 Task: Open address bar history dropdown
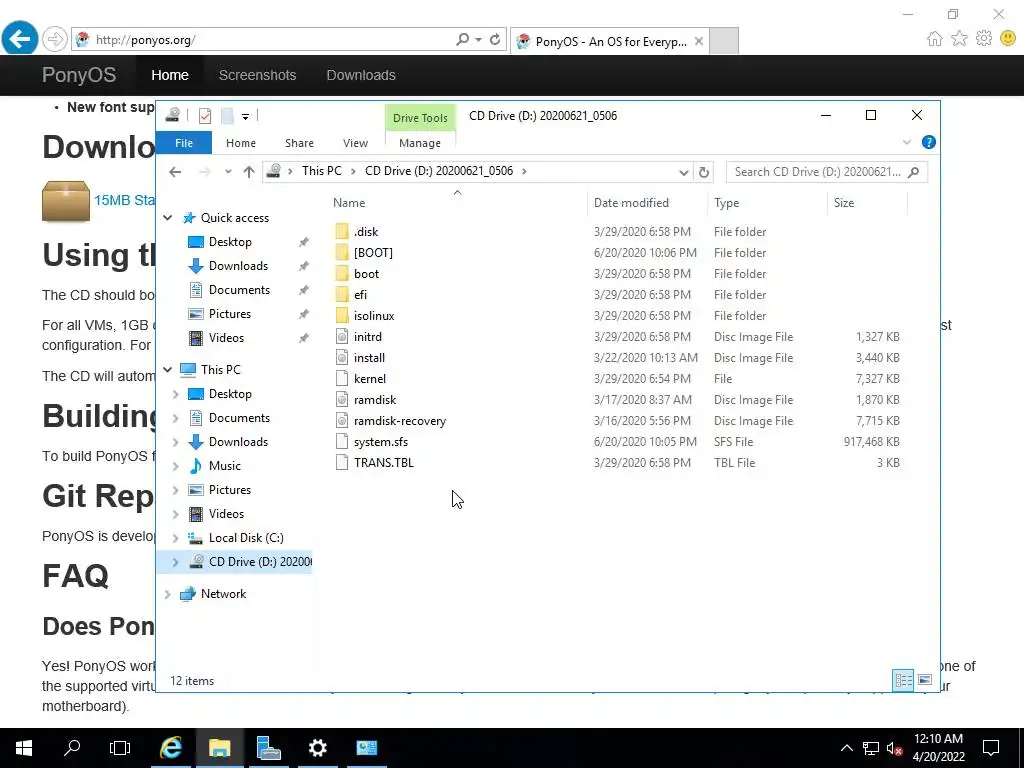pyautogui.click(x=683, y=172)
